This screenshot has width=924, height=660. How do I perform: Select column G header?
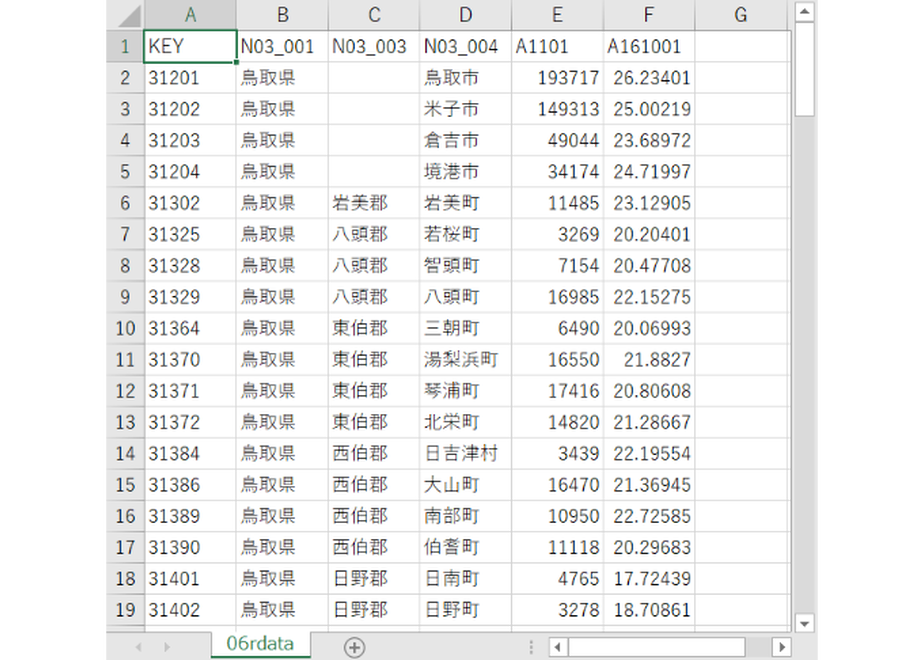click(x=741, y=15)
